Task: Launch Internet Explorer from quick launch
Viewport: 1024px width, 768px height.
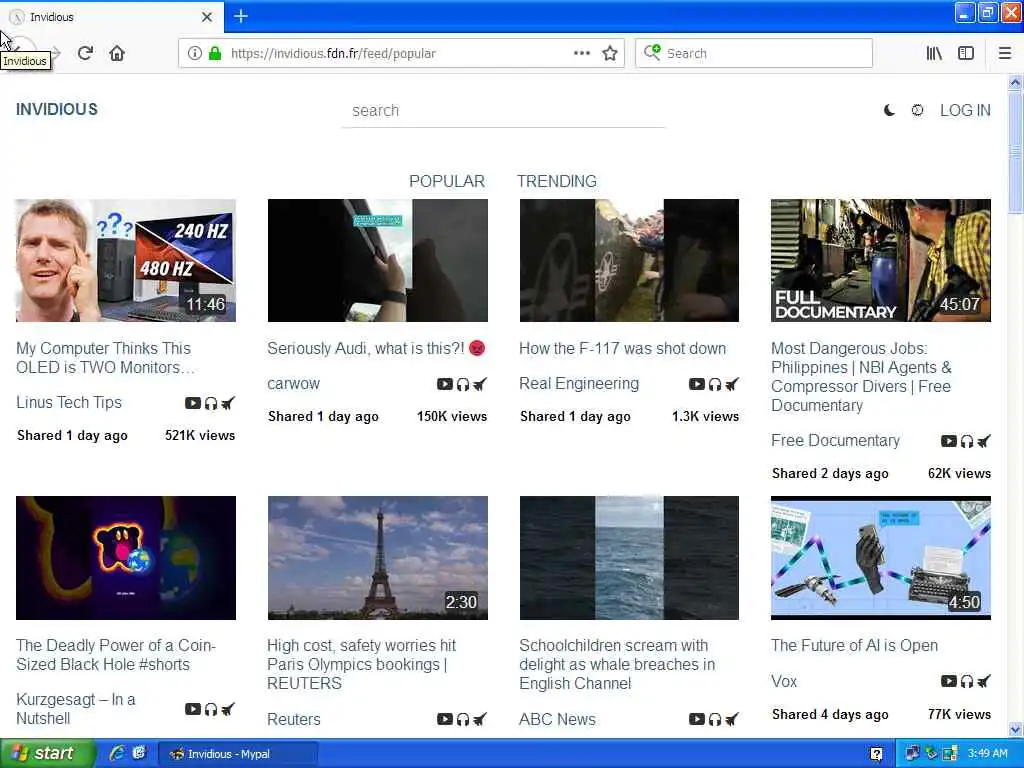Action: click(x=118, y=754)
